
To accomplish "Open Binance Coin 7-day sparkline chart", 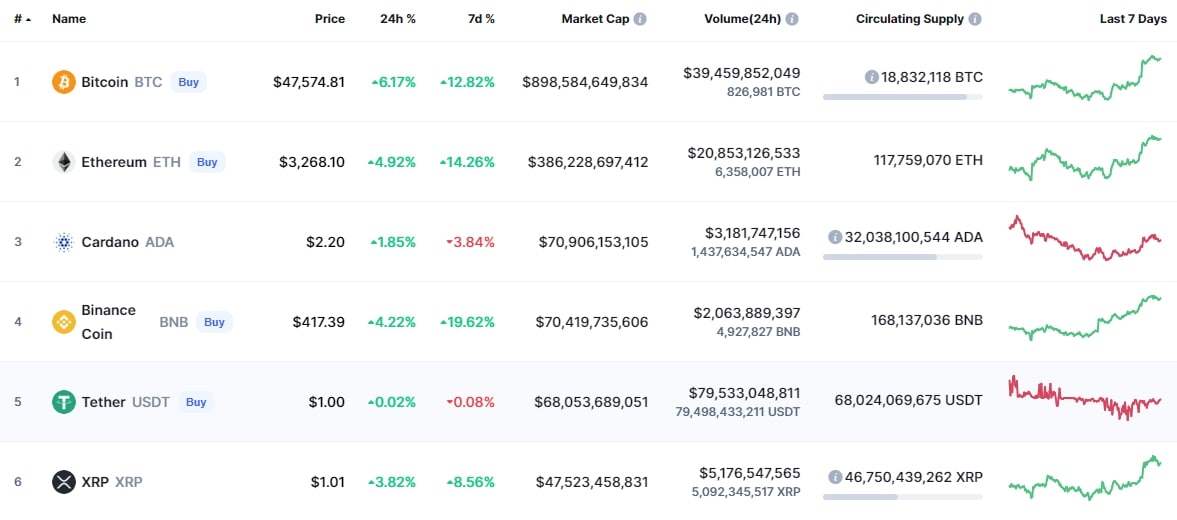I will coord(1085,318).
